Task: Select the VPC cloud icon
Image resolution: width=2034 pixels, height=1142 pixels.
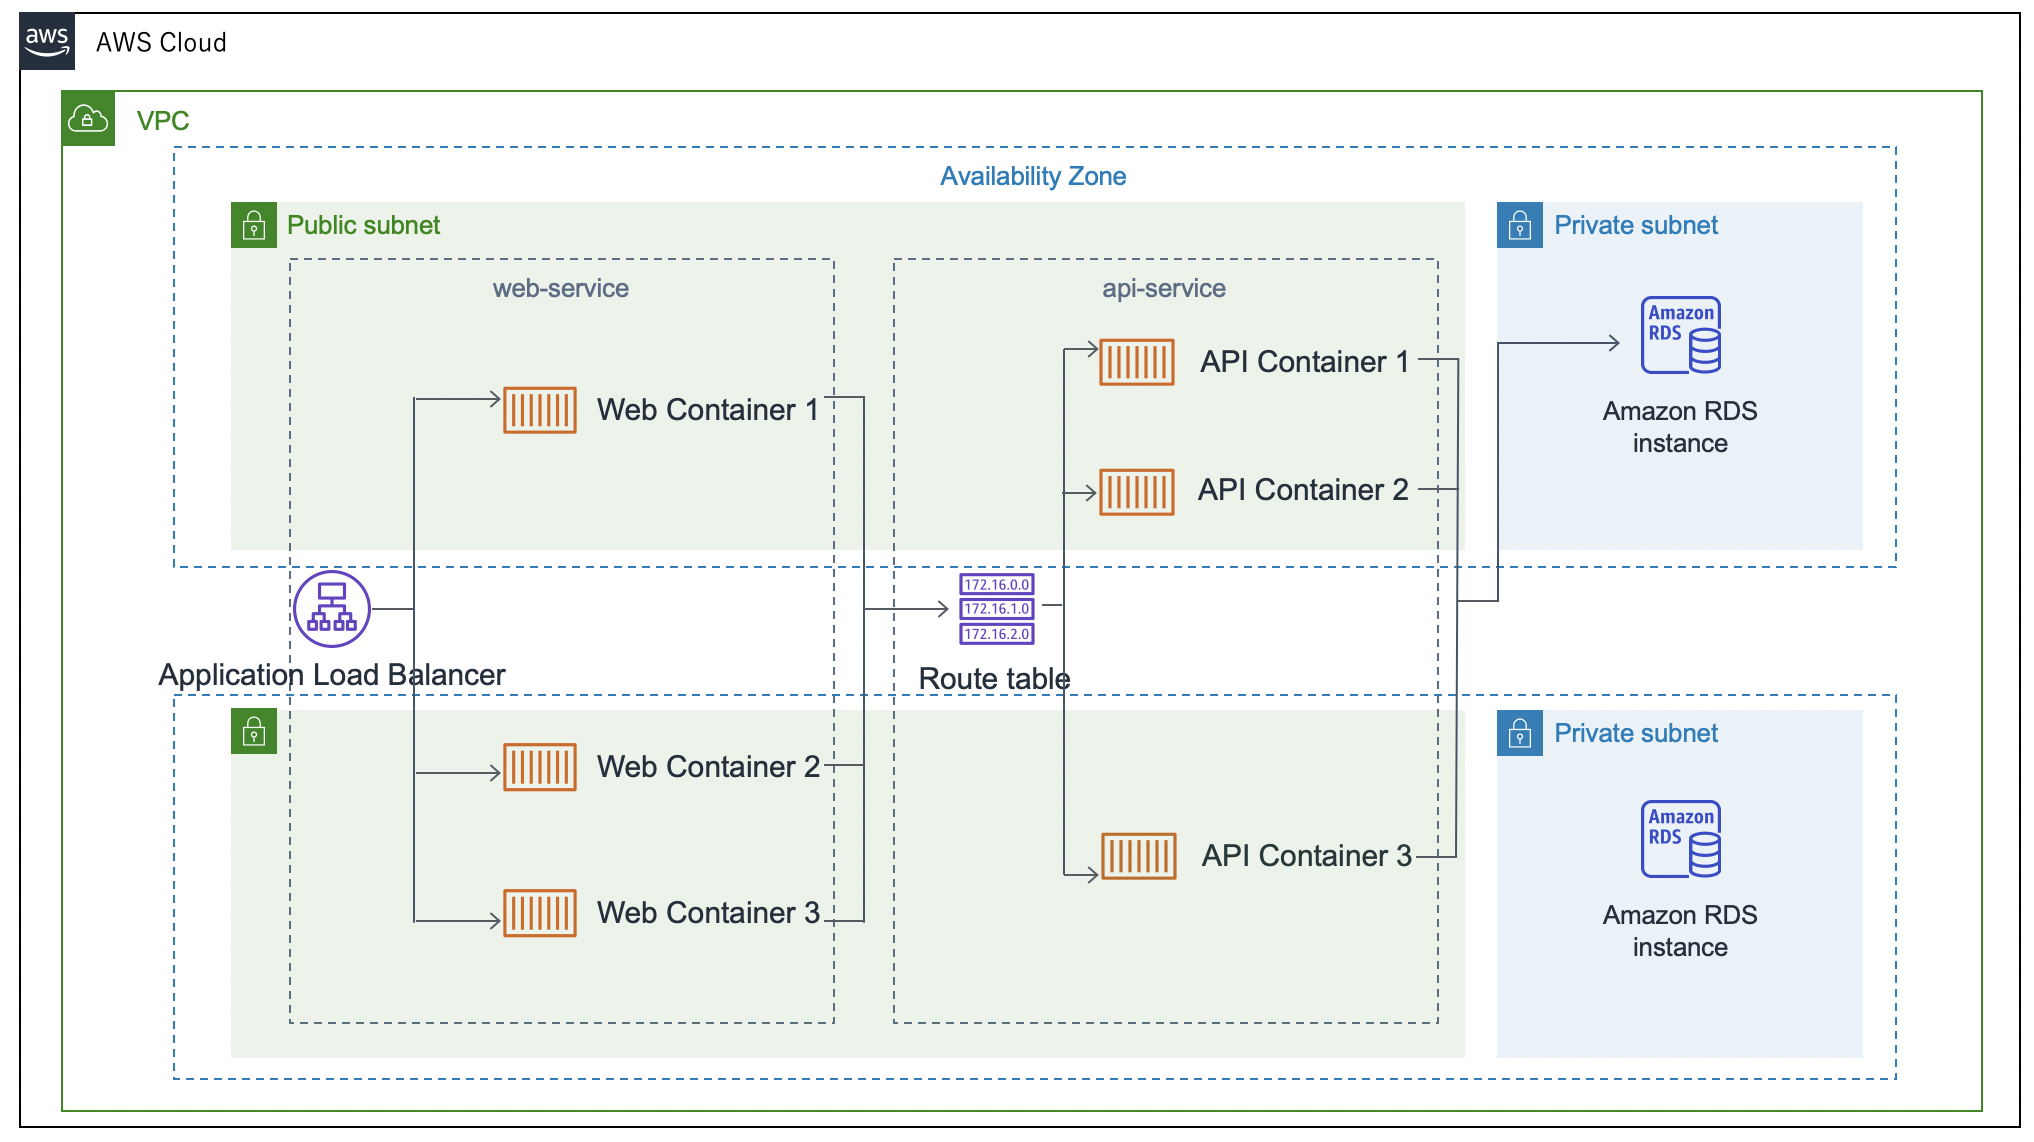Action: click(x=88, y=120)
